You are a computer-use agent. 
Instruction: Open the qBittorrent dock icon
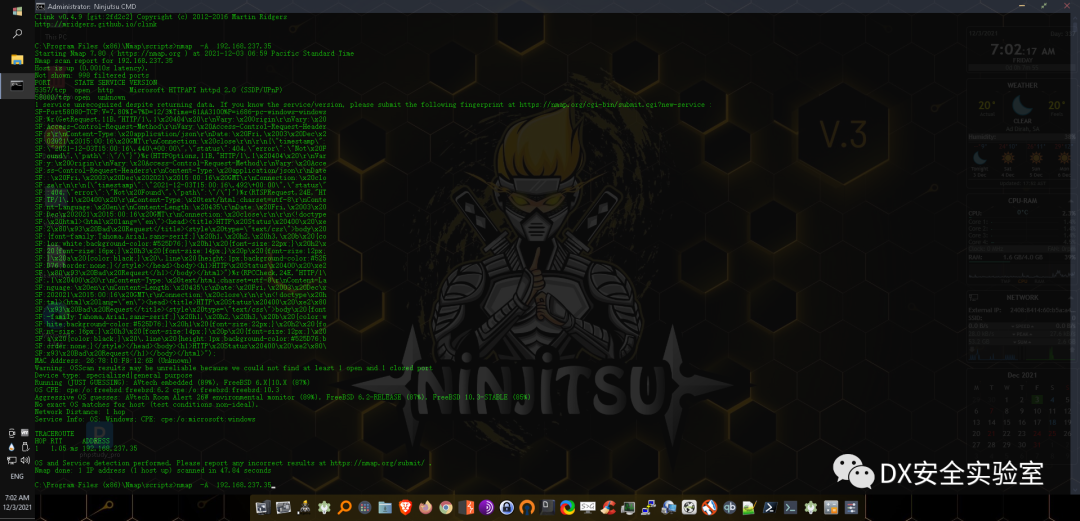coord(729,507)
